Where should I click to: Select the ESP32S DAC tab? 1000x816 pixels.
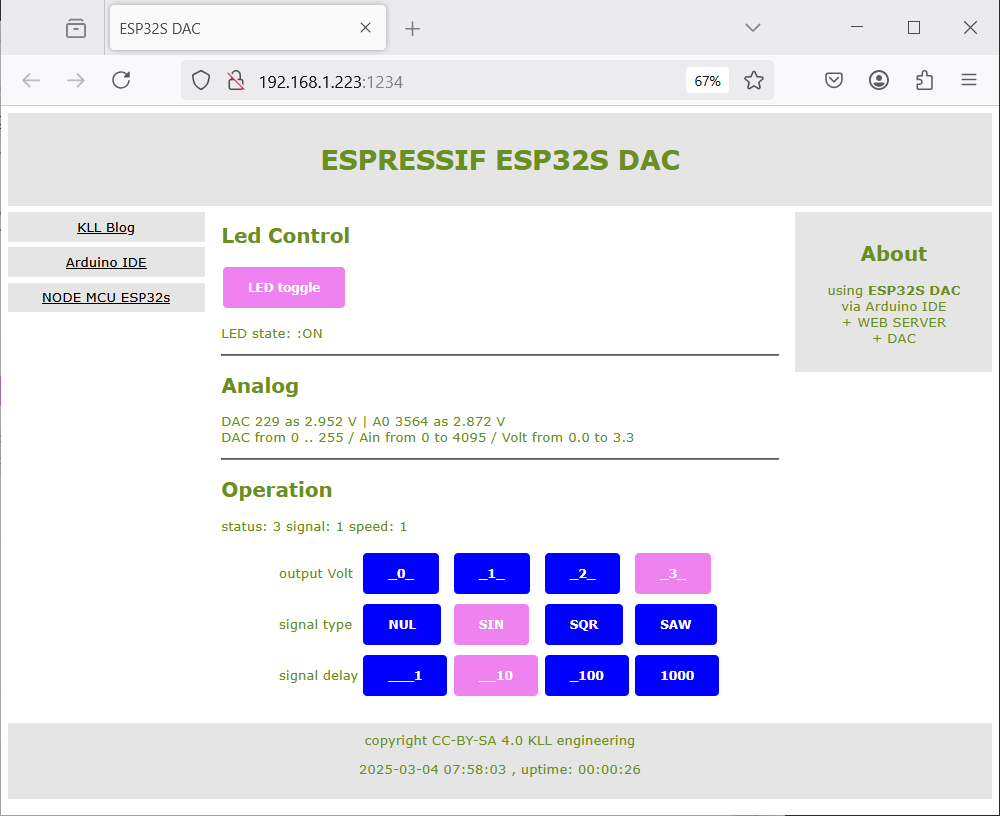point(247,28)
